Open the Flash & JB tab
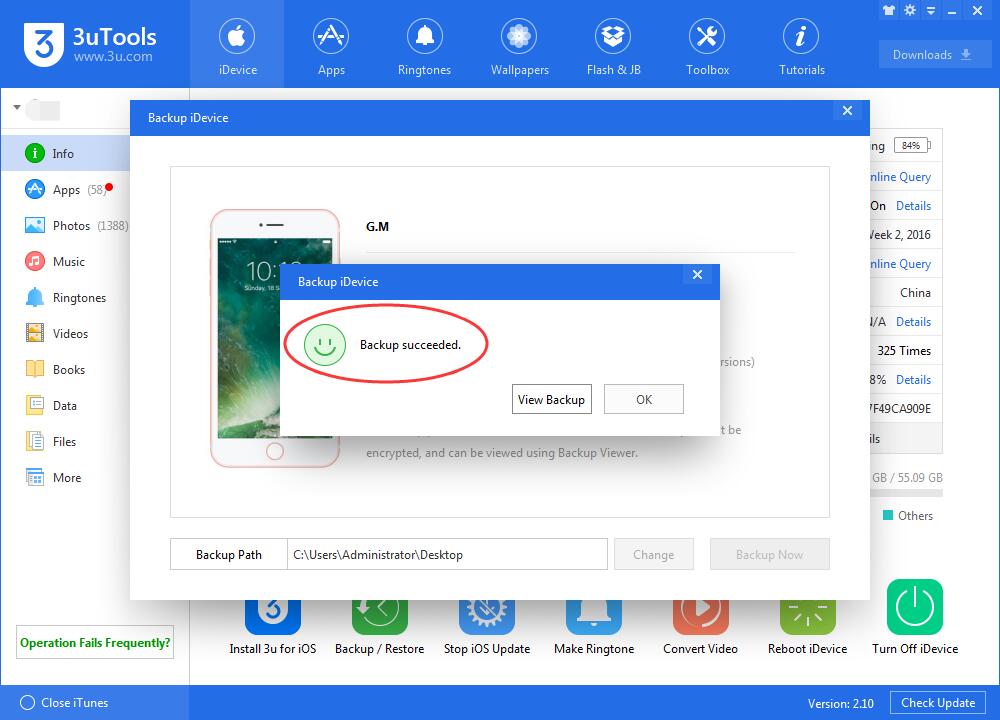This screenshot has height=720, width=1000. tap(613, 45)
